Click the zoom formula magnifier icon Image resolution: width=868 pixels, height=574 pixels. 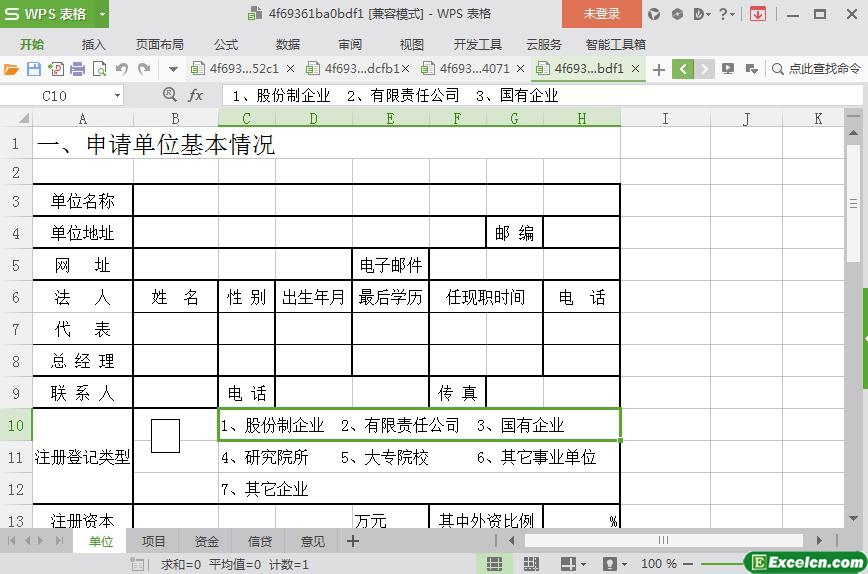pyautogui.click(x=170, y=95)
